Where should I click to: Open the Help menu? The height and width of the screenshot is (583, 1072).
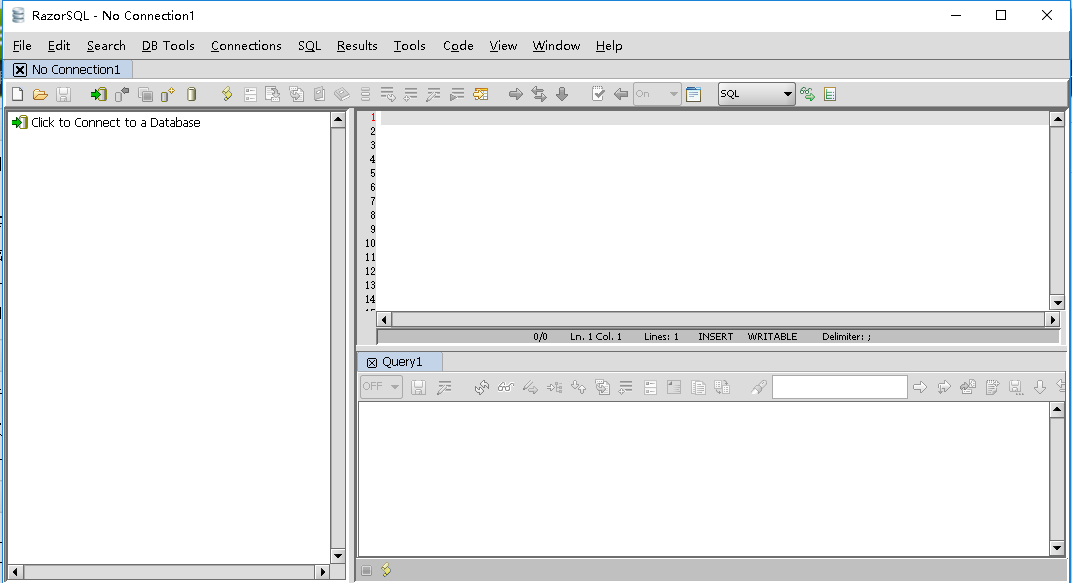[608, 46]
